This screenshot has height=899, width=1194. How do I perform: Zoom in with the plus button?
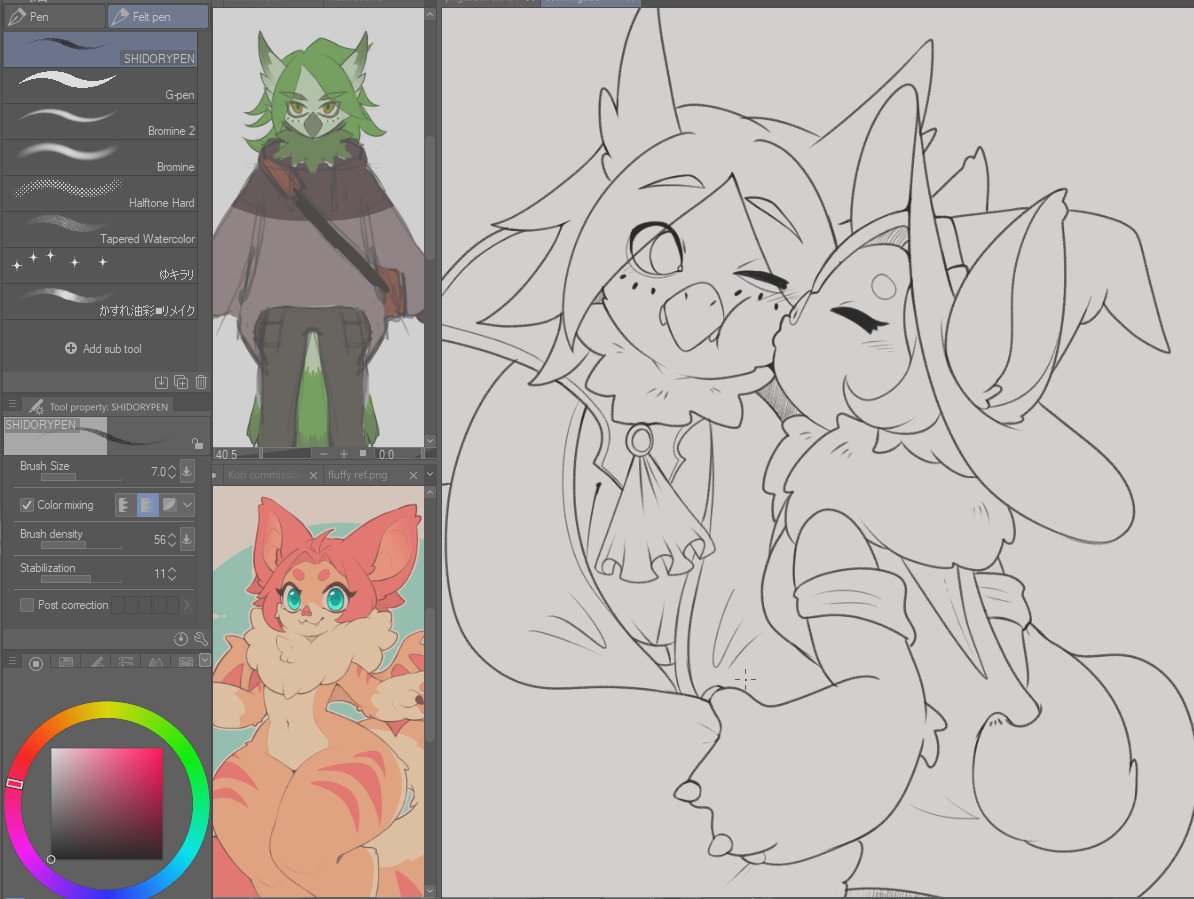pos(344,453)
